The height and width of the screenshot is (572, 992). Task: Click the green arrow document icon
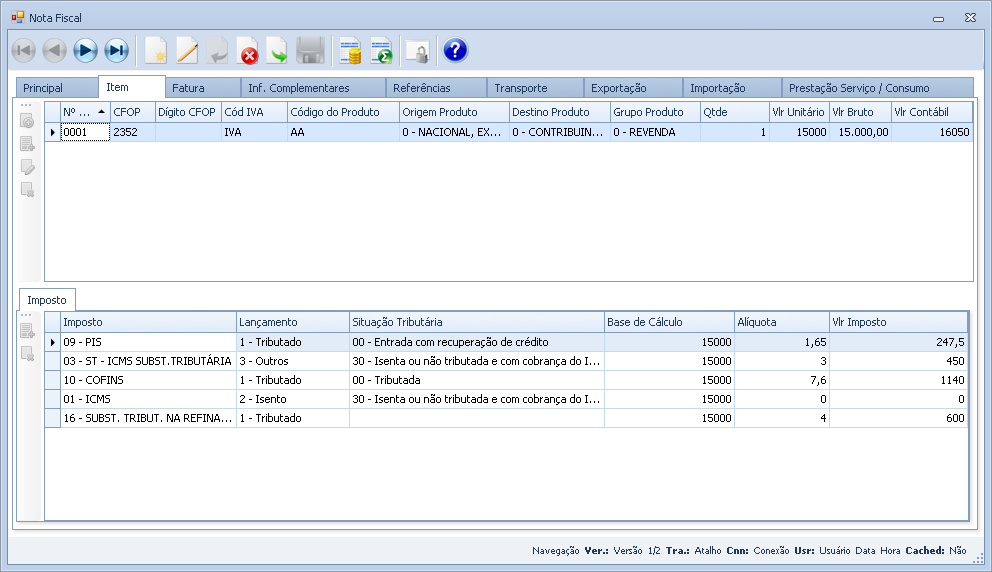coord(277,50)
